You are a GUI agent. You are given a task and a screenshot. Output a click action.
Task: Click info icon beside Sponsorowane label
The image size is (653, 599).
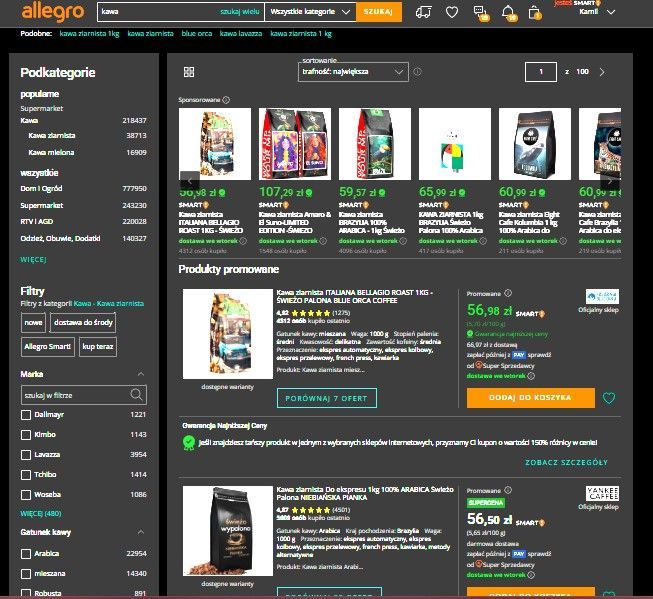(x=226, y=100)
